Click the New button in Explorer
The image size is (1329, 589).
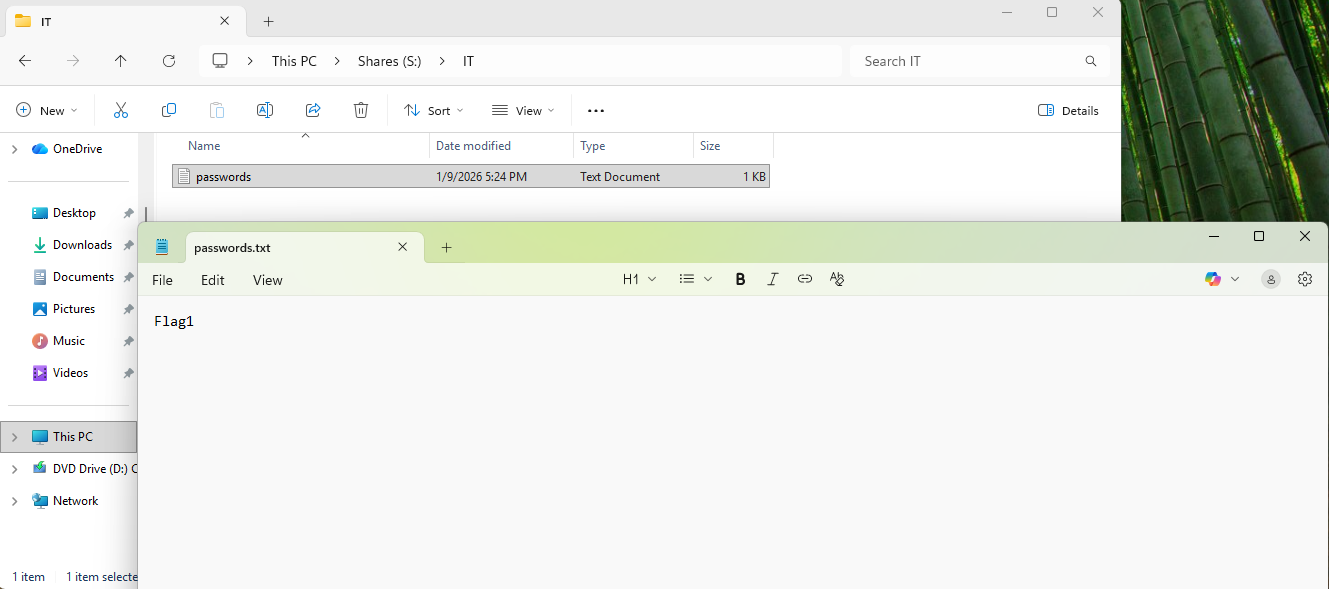(47, 111)
